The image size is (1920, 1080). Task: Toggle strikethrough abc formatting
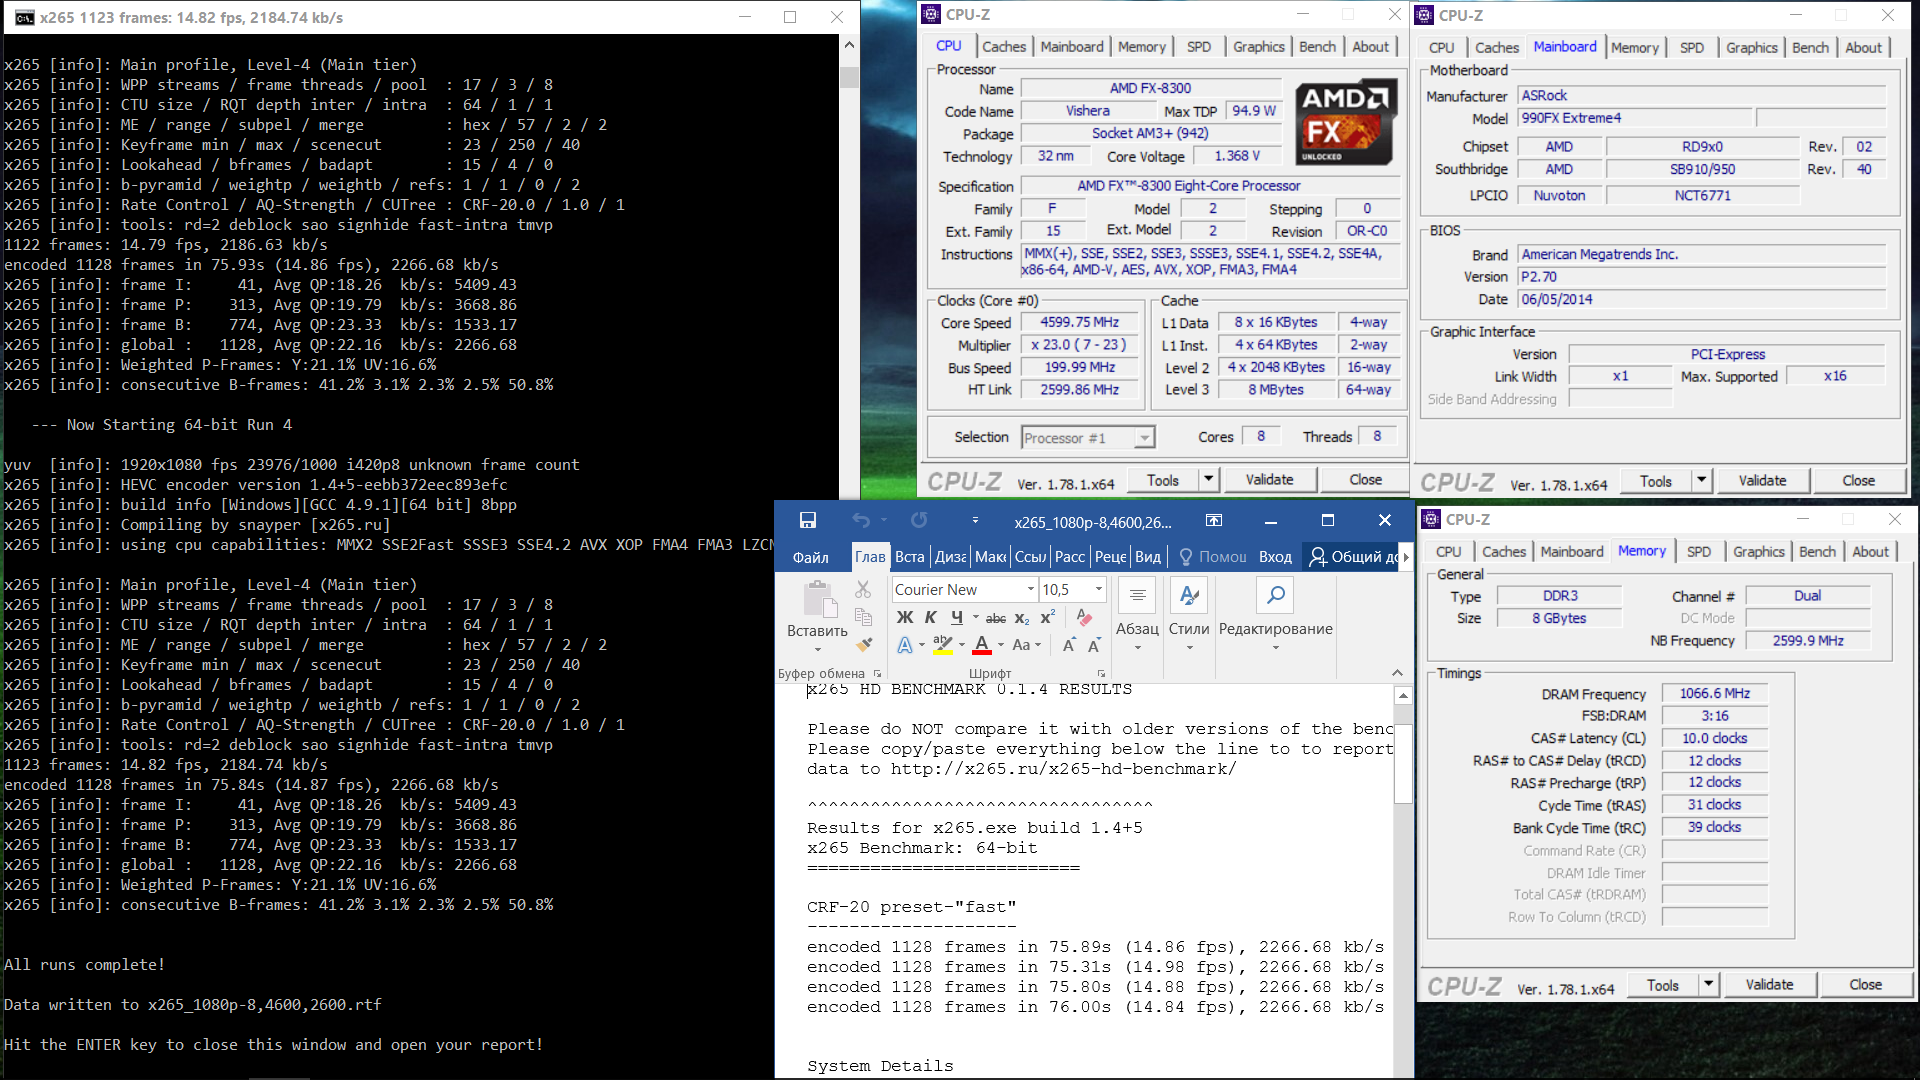(995, 618)
